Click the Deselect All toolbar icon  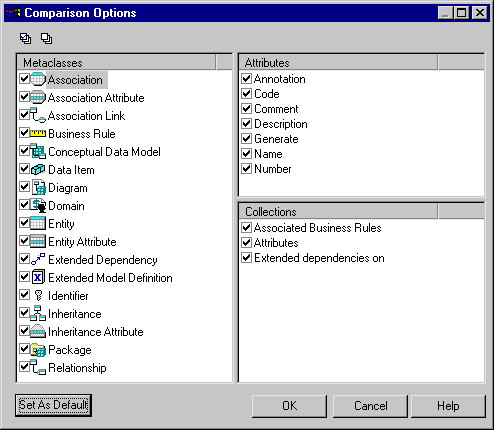(46, 38)
